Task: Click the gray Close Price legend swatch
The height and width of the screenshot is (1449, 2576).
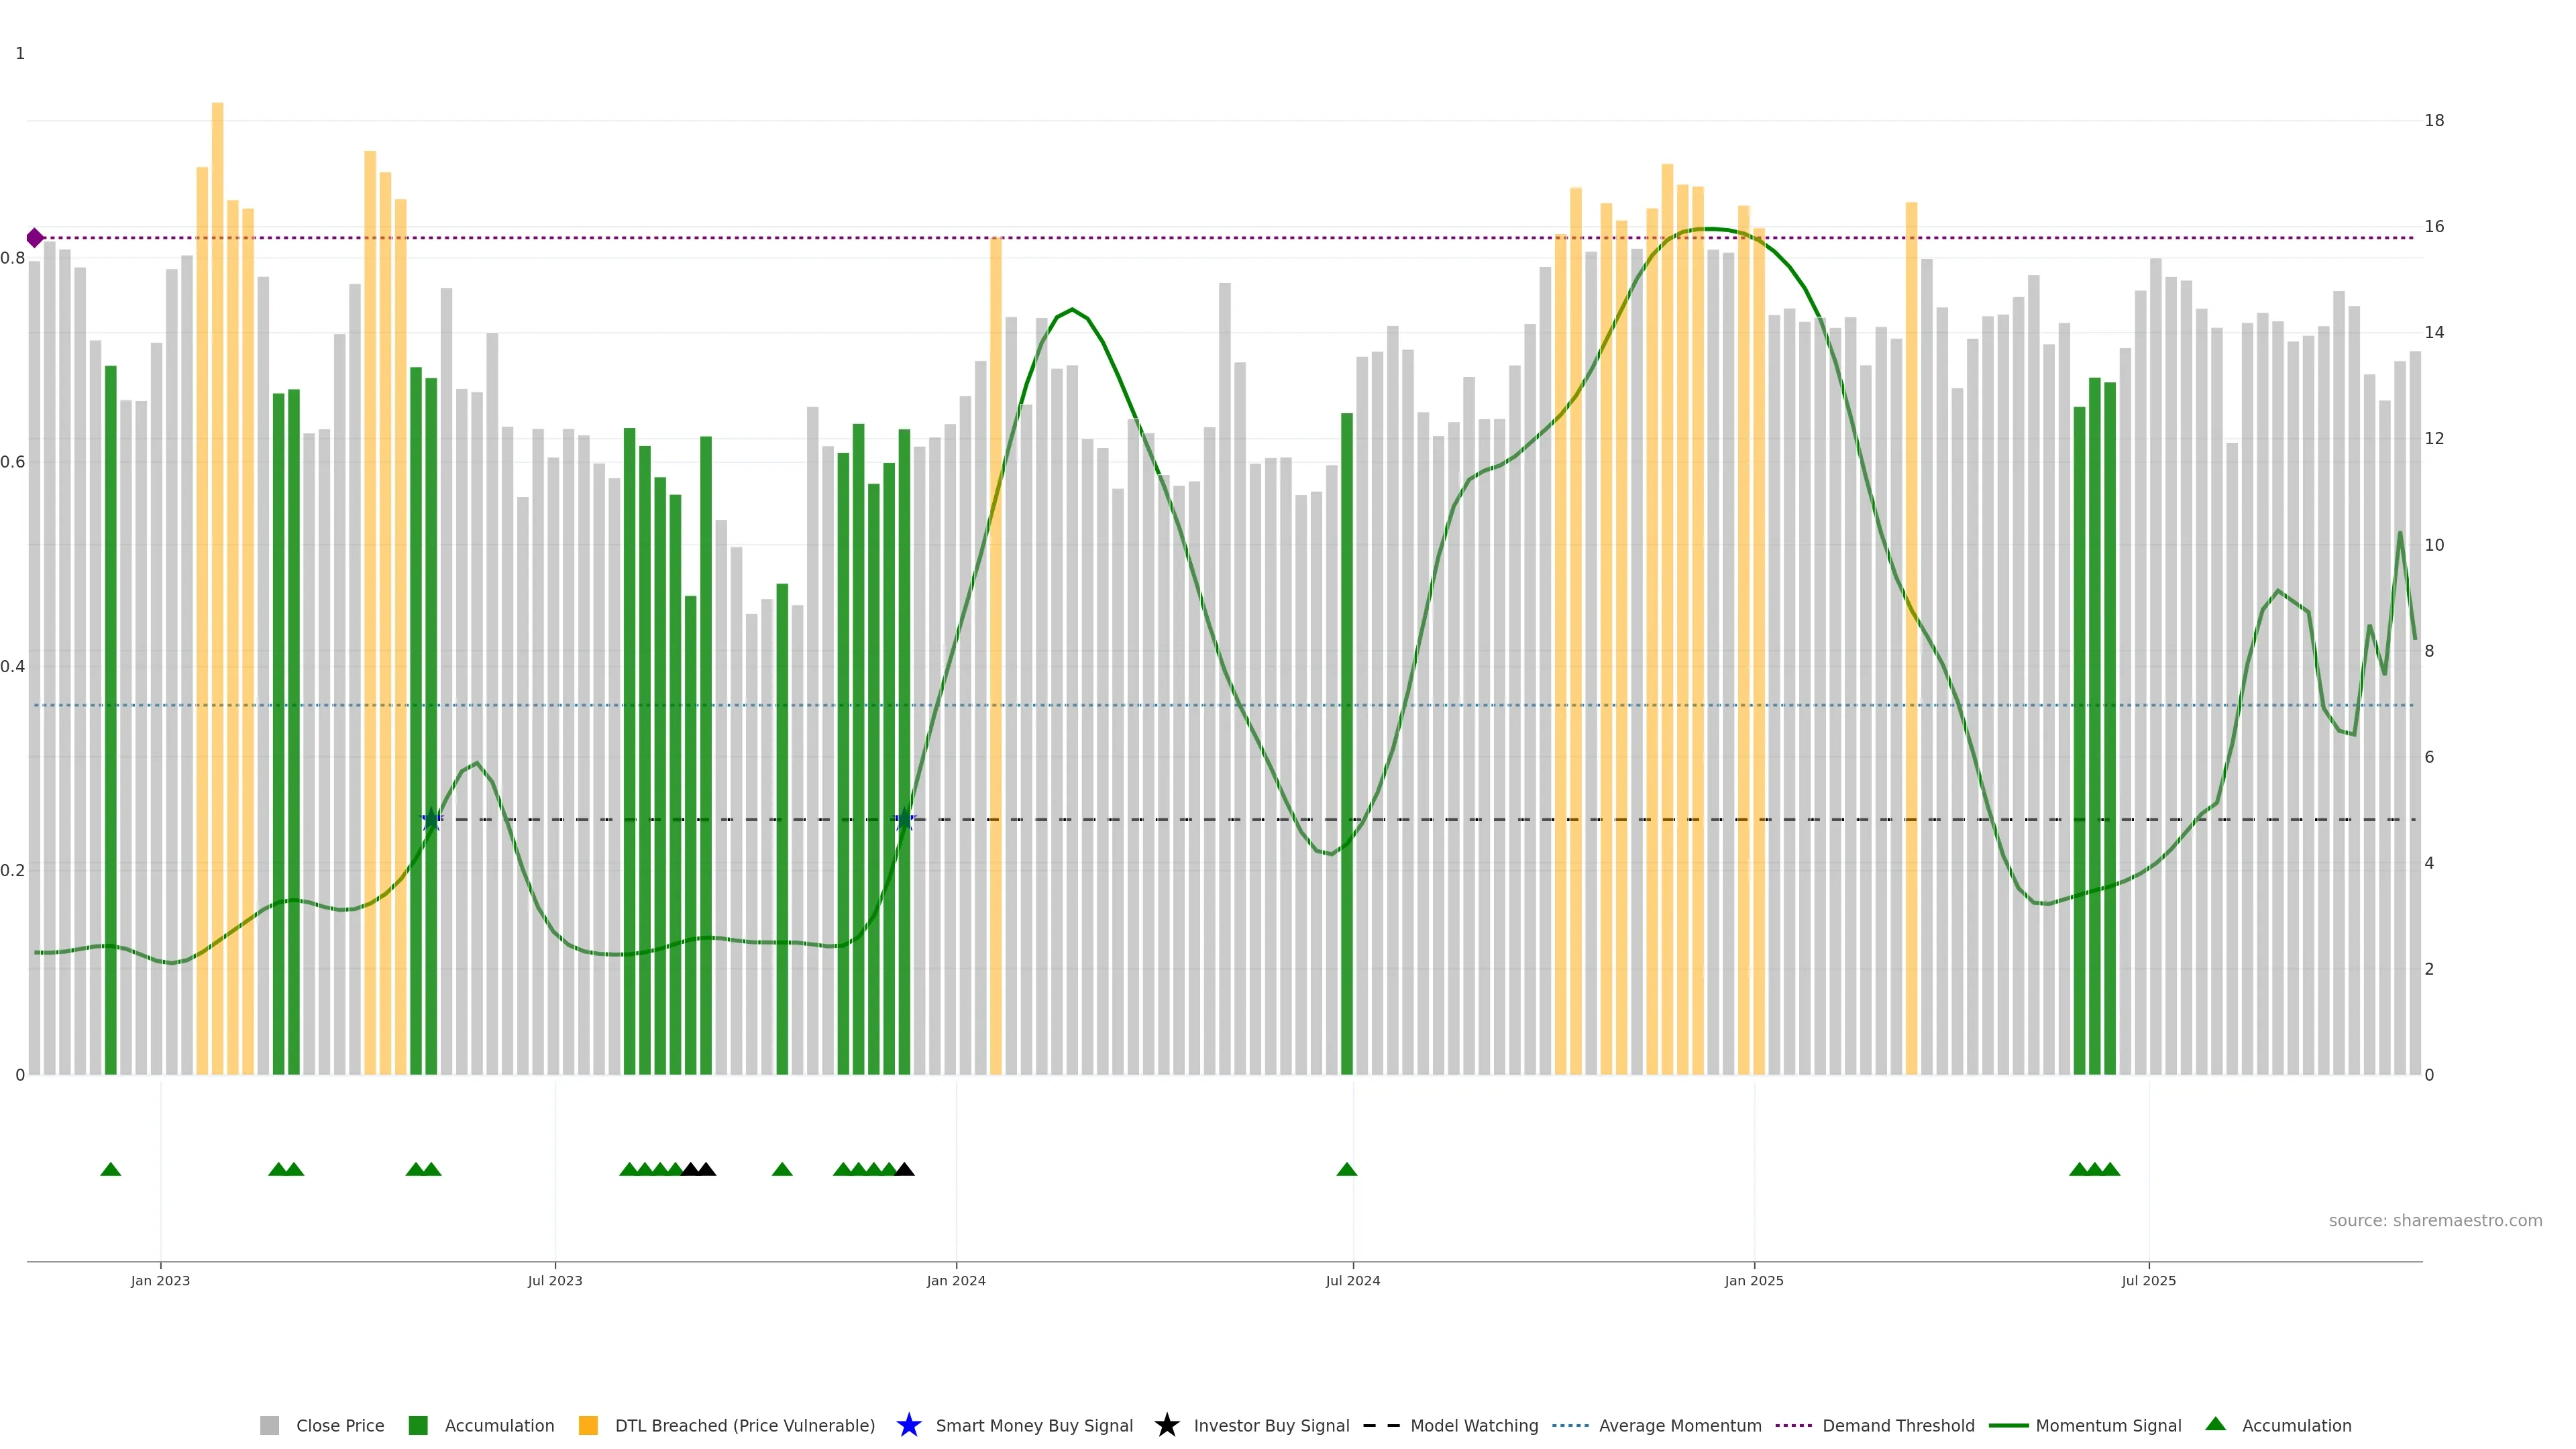Action: tap(270, 1425)
